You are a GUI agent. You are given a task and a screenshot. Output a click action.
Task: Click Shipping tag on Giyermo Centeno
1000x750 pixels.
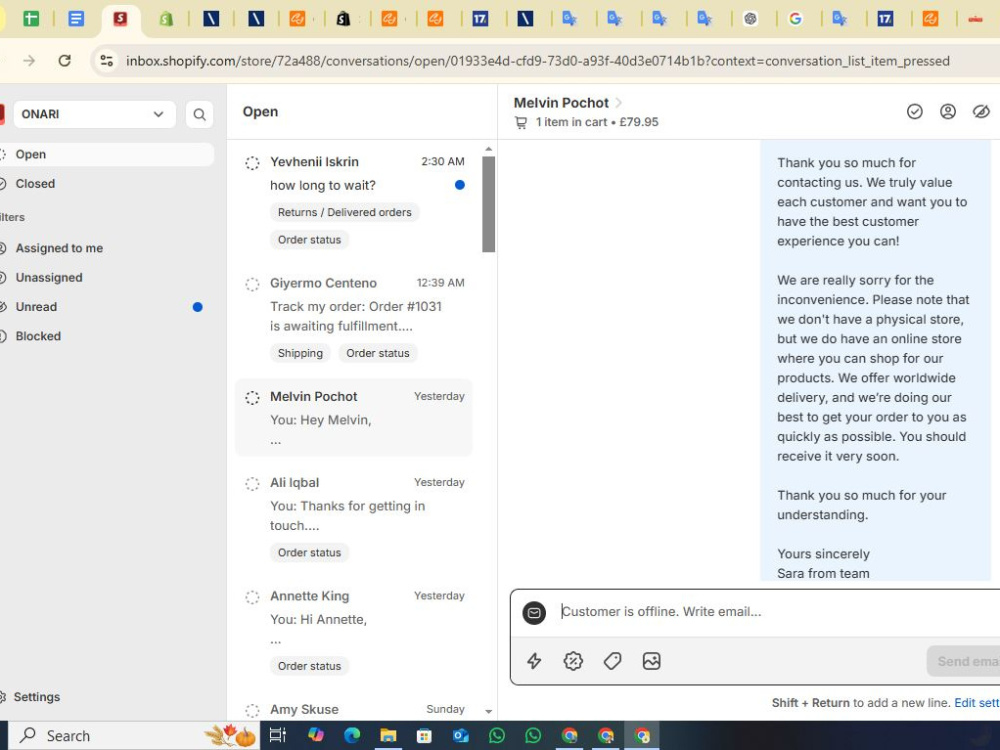tap(300, 353)
